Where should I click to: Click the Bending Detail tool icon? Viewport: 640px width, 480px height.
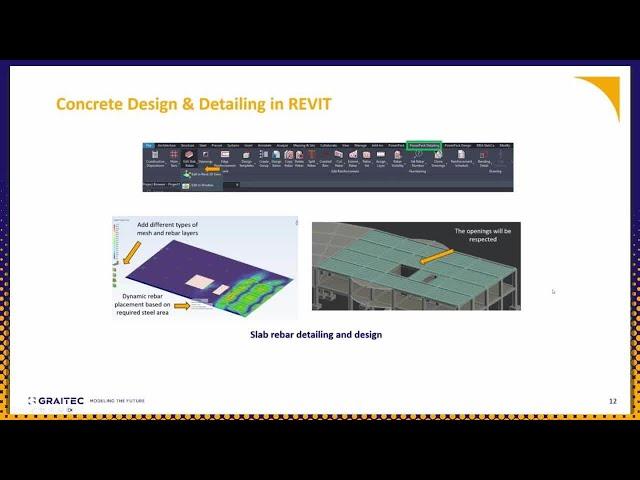pos(484,155)
